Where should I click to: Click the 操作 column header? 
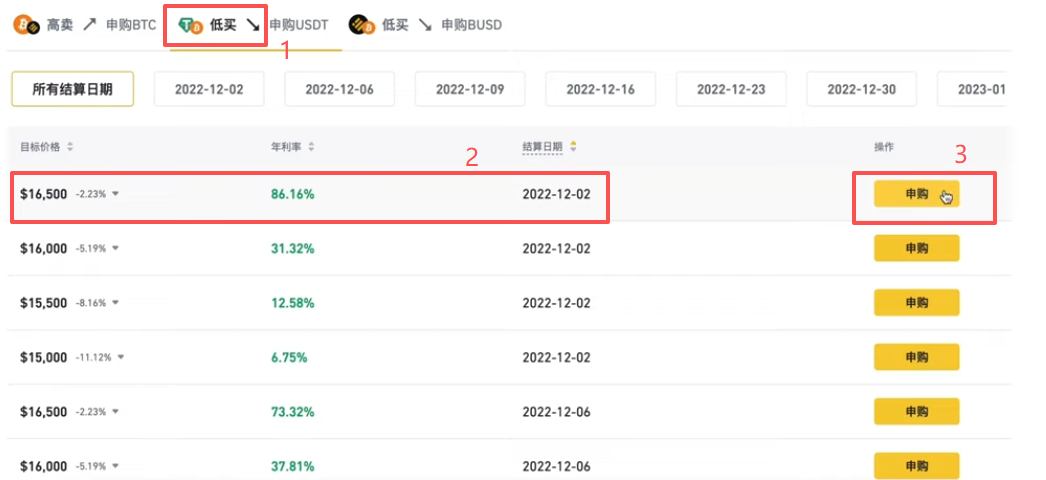tap(884, 147)
